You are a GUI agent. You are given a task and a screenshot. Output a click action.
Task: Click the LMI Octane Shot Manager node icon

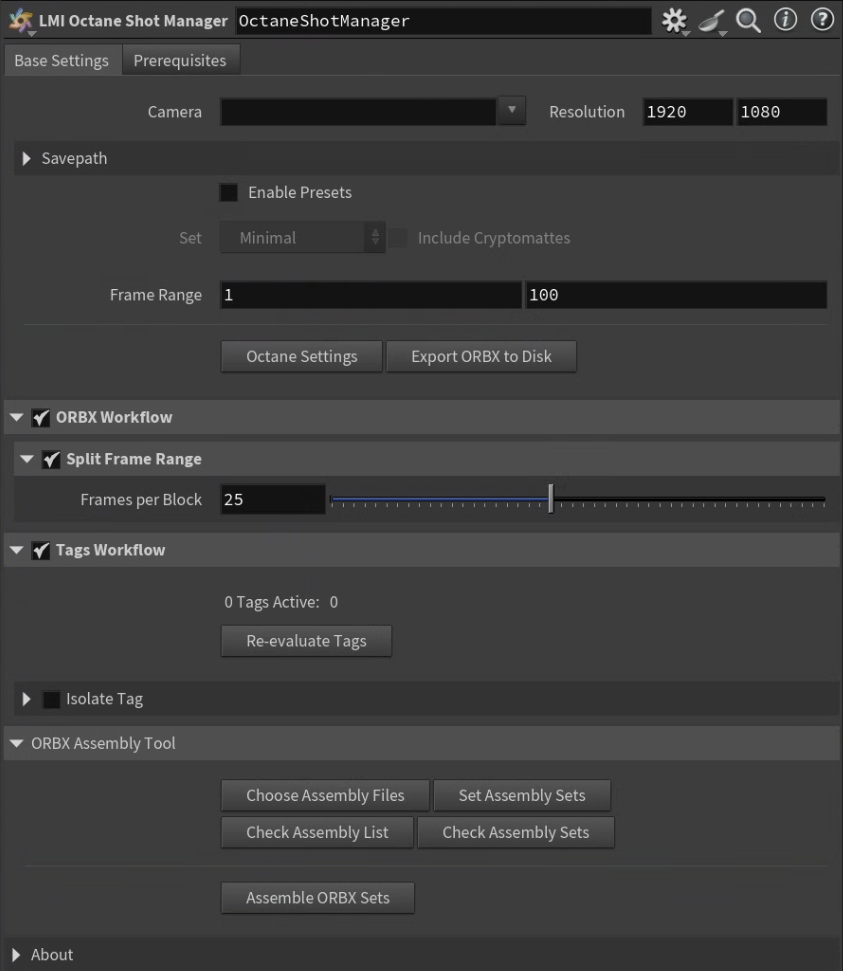[20, 20]
